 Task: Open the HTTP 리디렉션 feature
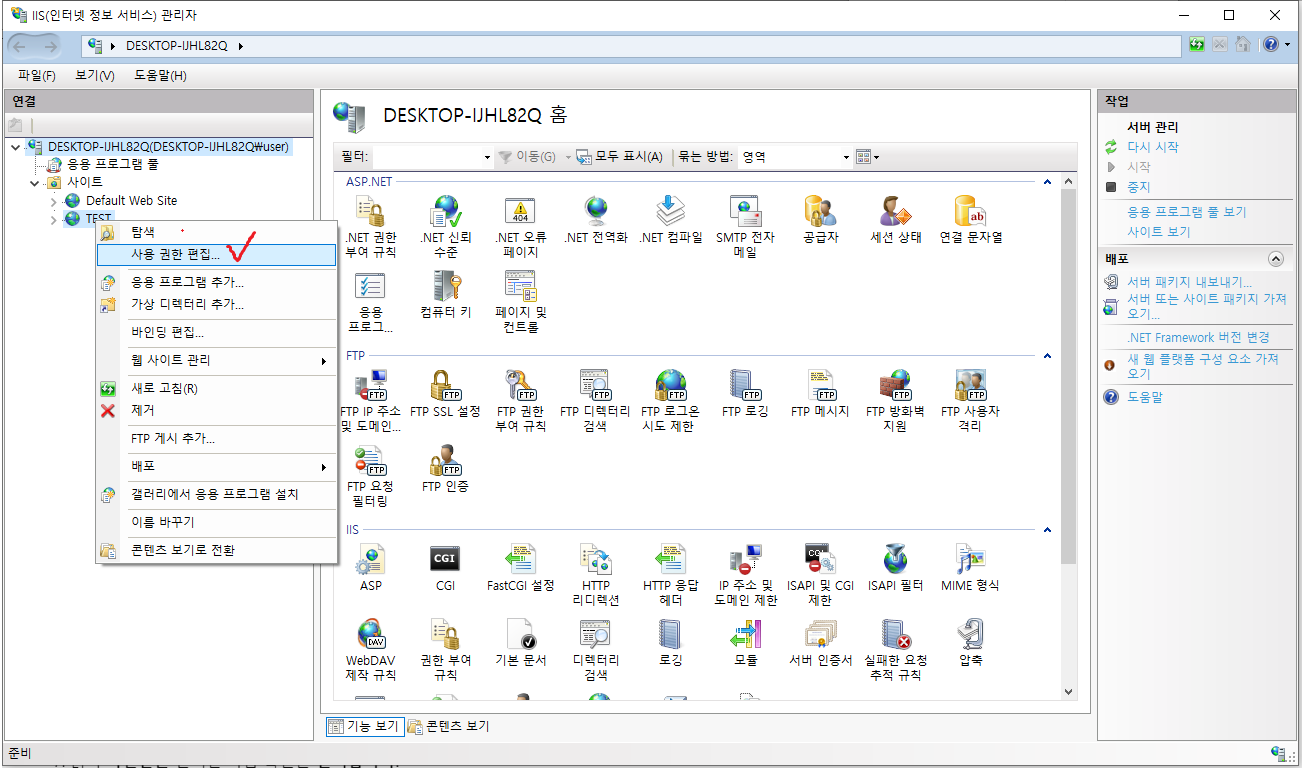click(595, 574)
